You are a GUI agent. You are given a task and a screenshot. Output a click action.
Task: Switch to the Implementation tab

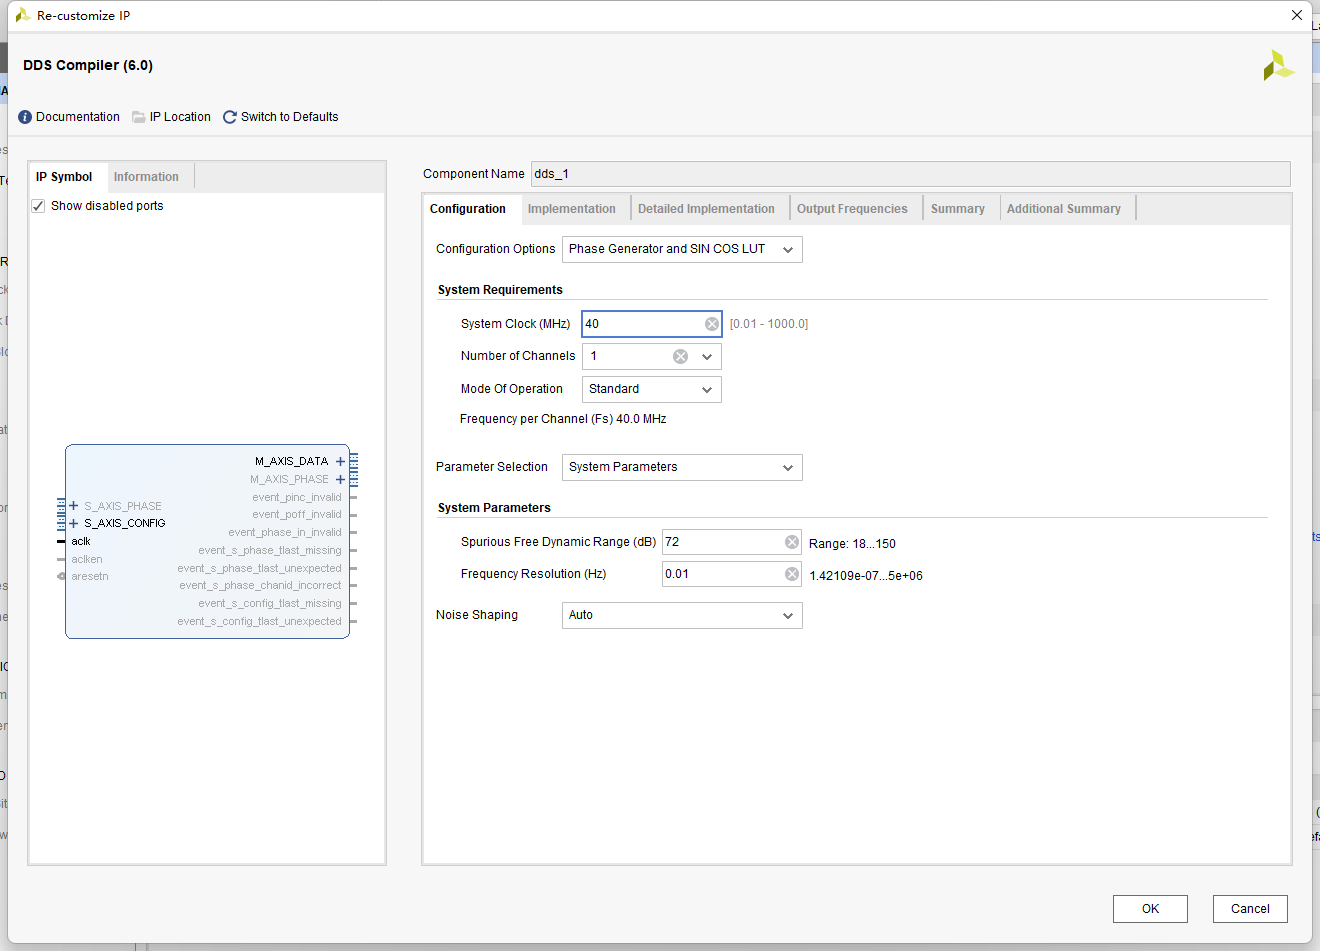[x=572, y=209]
